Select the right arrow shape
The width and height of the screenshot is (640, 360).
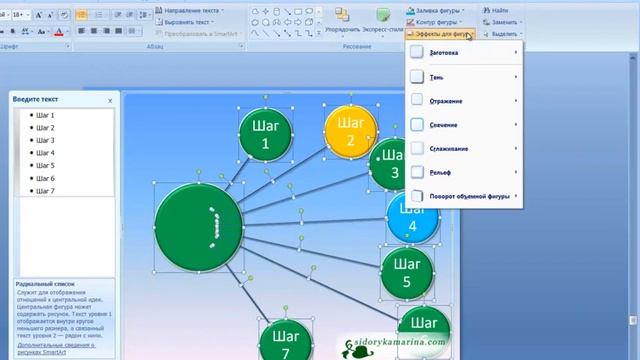298,23
